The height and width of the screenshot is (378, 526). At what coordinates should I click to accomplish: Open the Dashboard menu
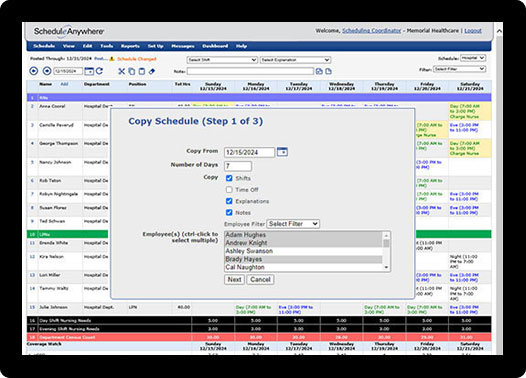(215, 46)
